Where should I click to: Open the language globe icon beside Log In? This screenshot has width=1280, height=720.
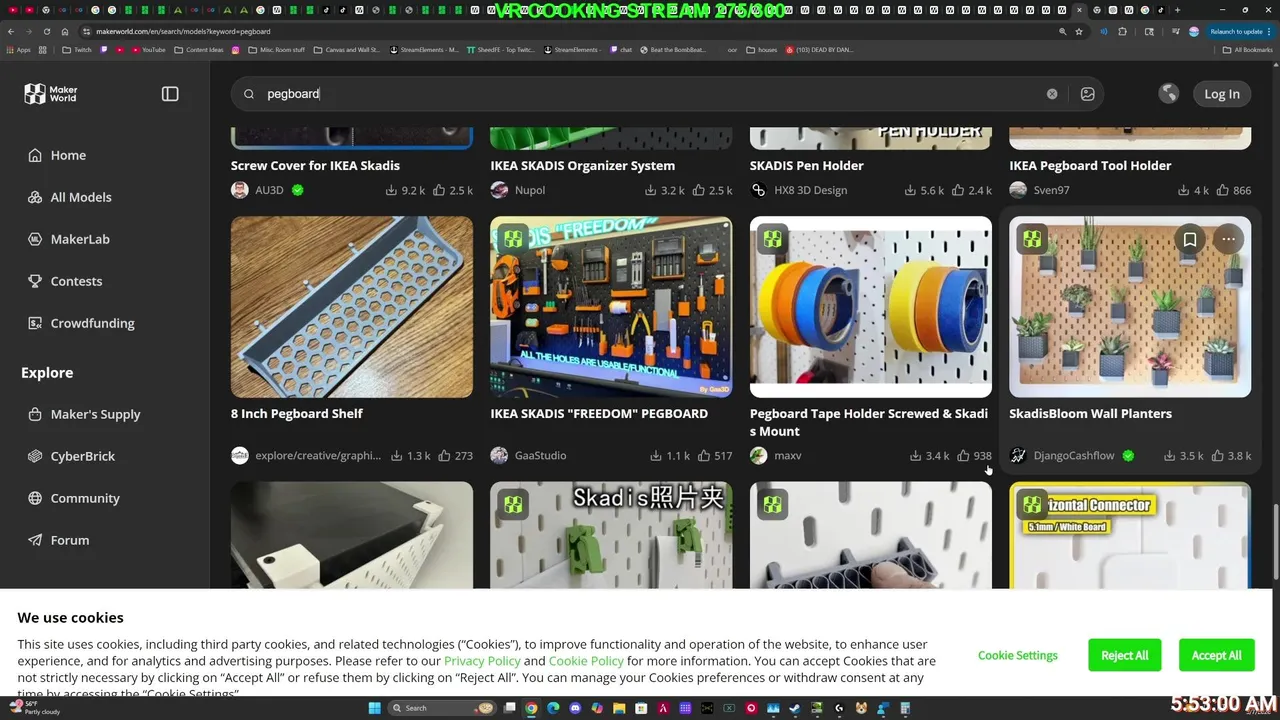tap(1168, 94)
